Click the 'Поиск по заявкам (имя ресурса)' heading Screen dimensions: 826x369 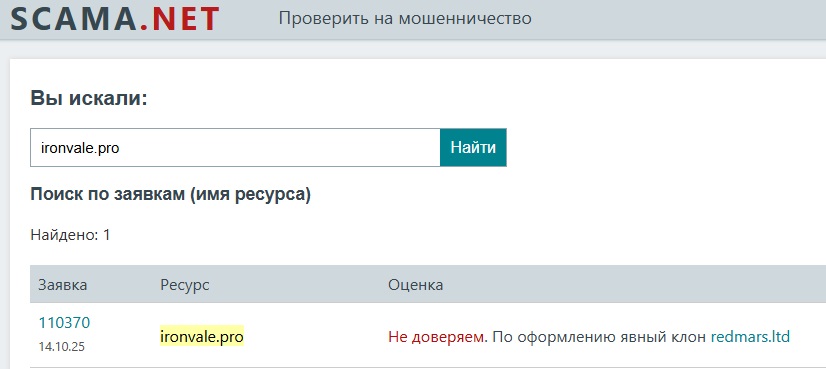coord(171,195)
